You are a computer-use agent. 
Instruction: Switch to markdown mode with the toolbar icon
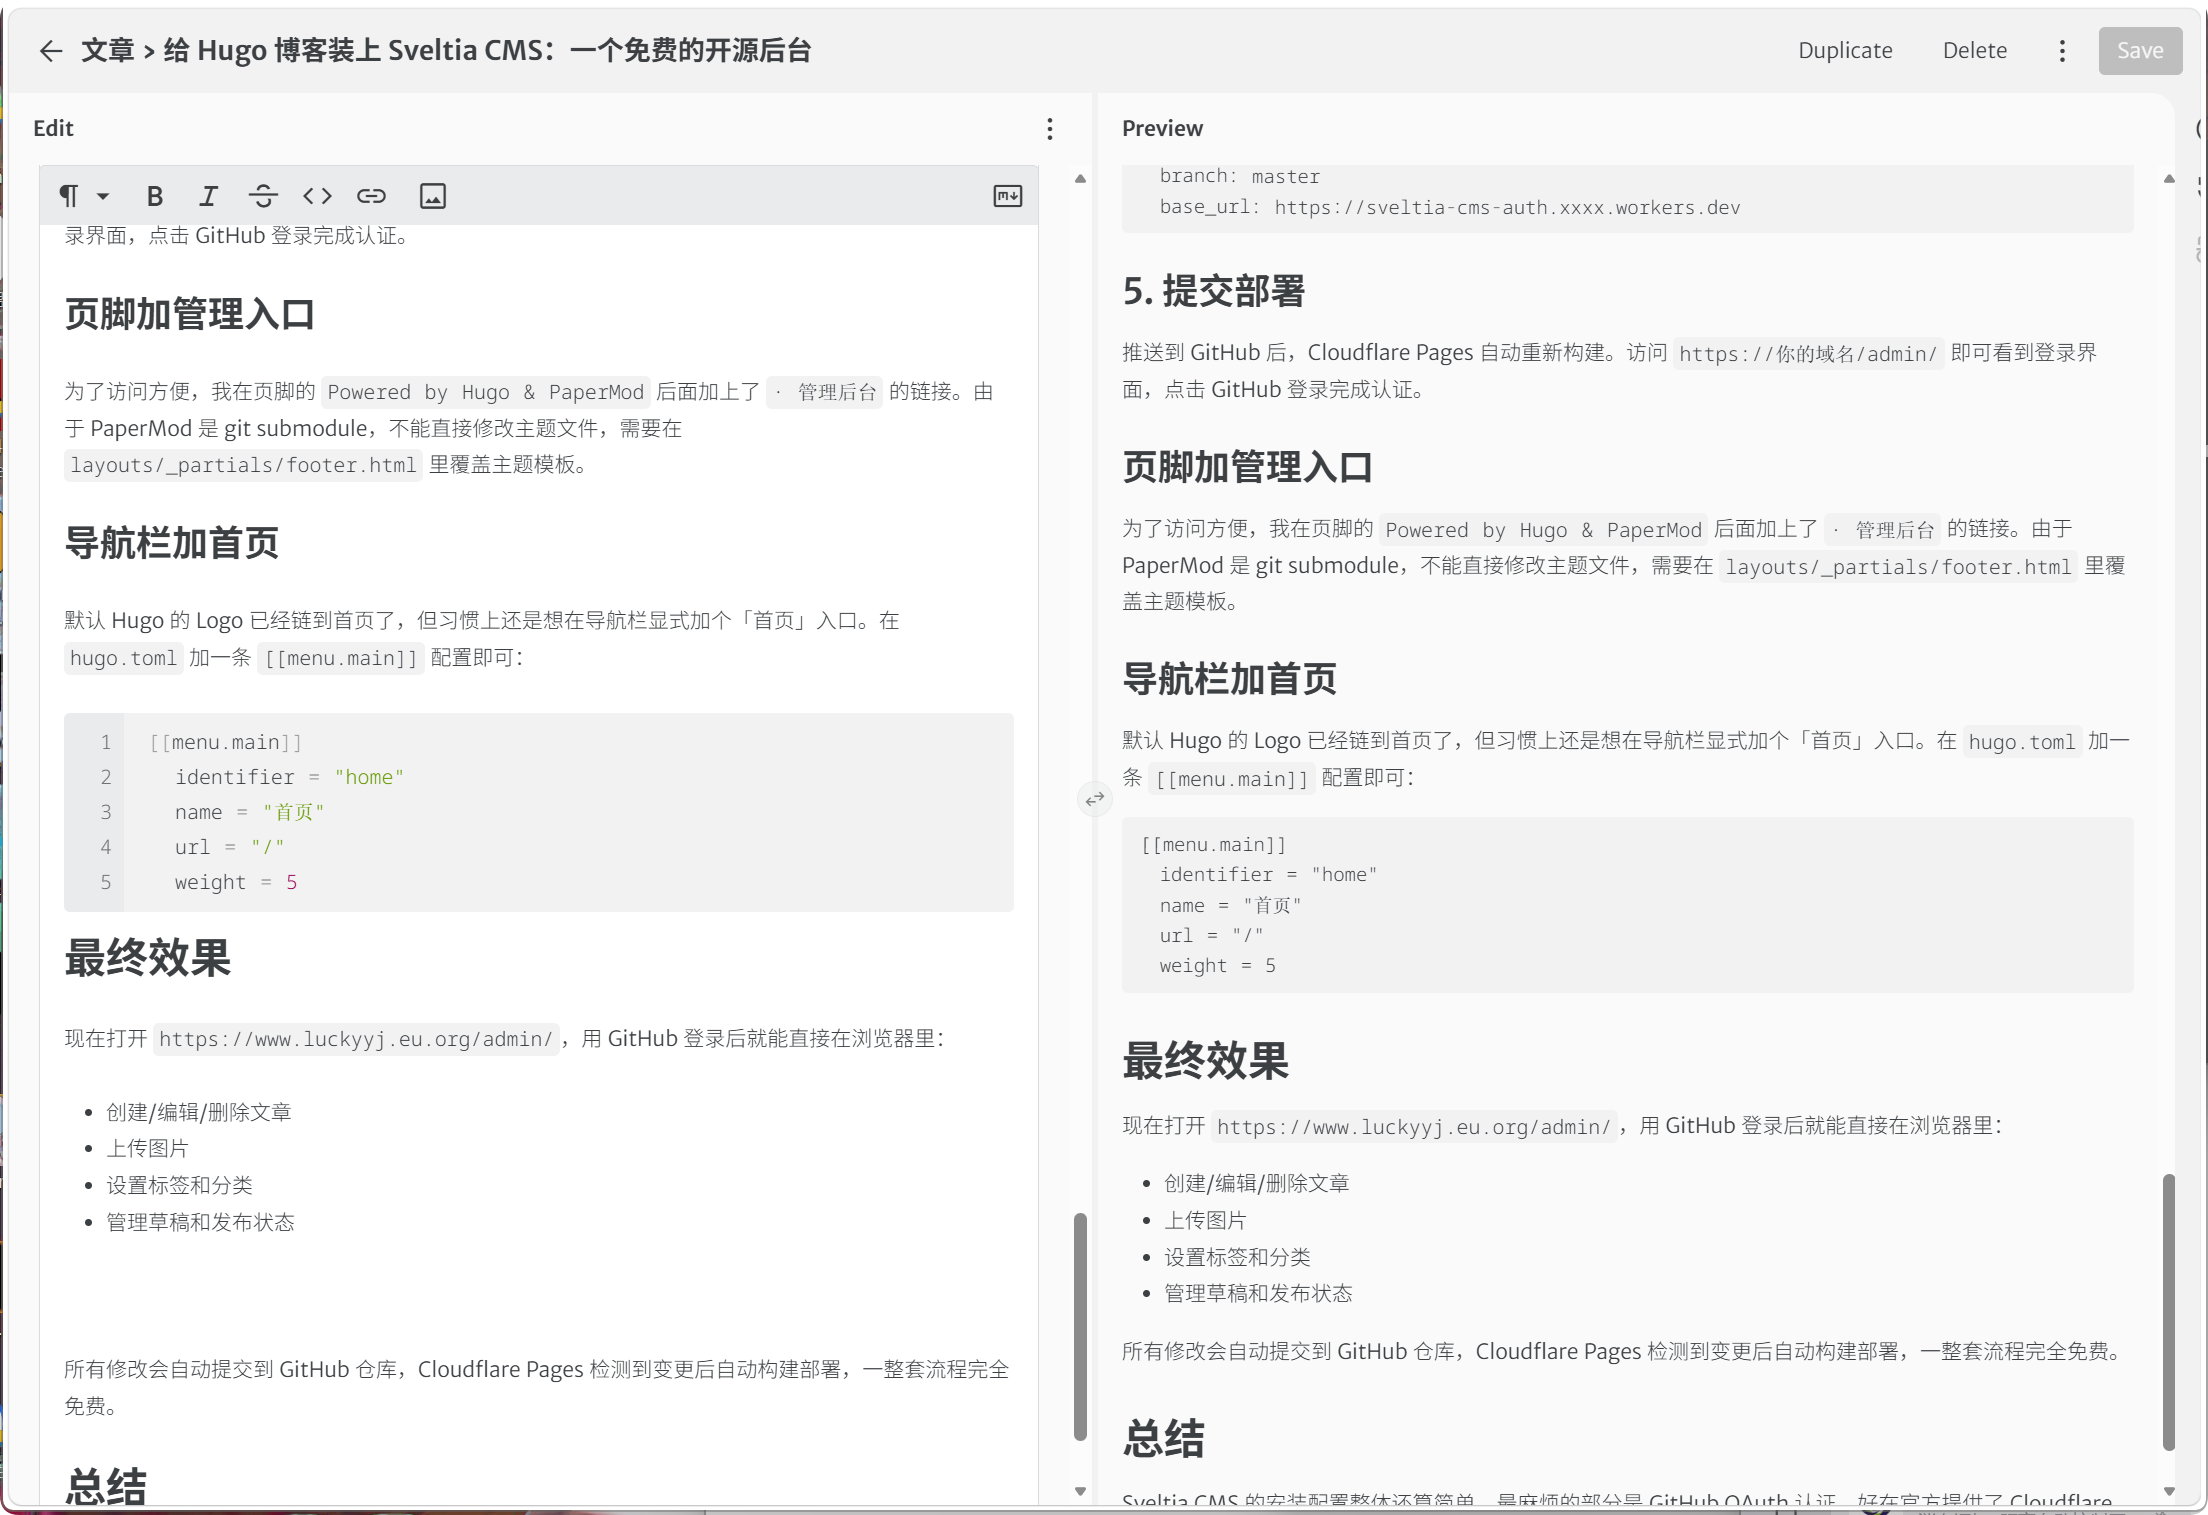tap(1007, 196)
